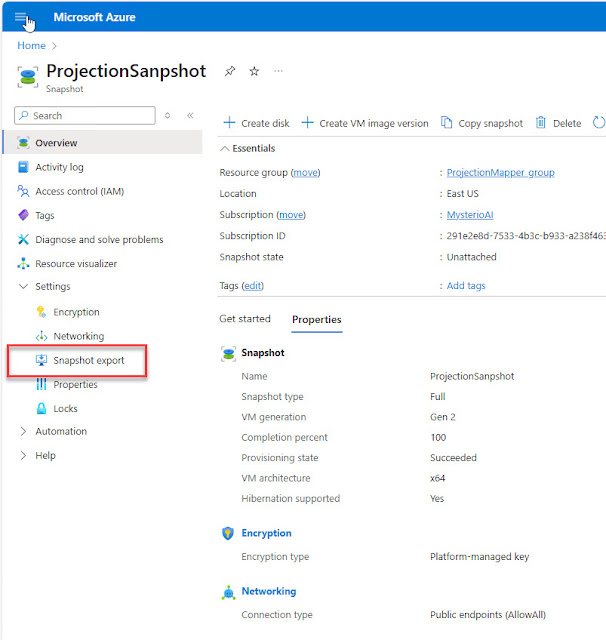The width and height of the screenshot is (606, 640).
Task: Click the 'Succeeded' provisioning state value
Action: pyautogui.click(x=453, y=458)
